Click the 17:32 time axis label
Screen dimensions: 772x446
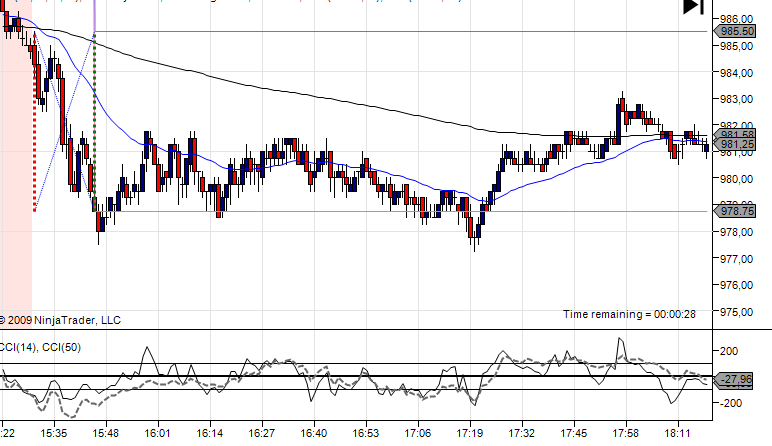522,434
